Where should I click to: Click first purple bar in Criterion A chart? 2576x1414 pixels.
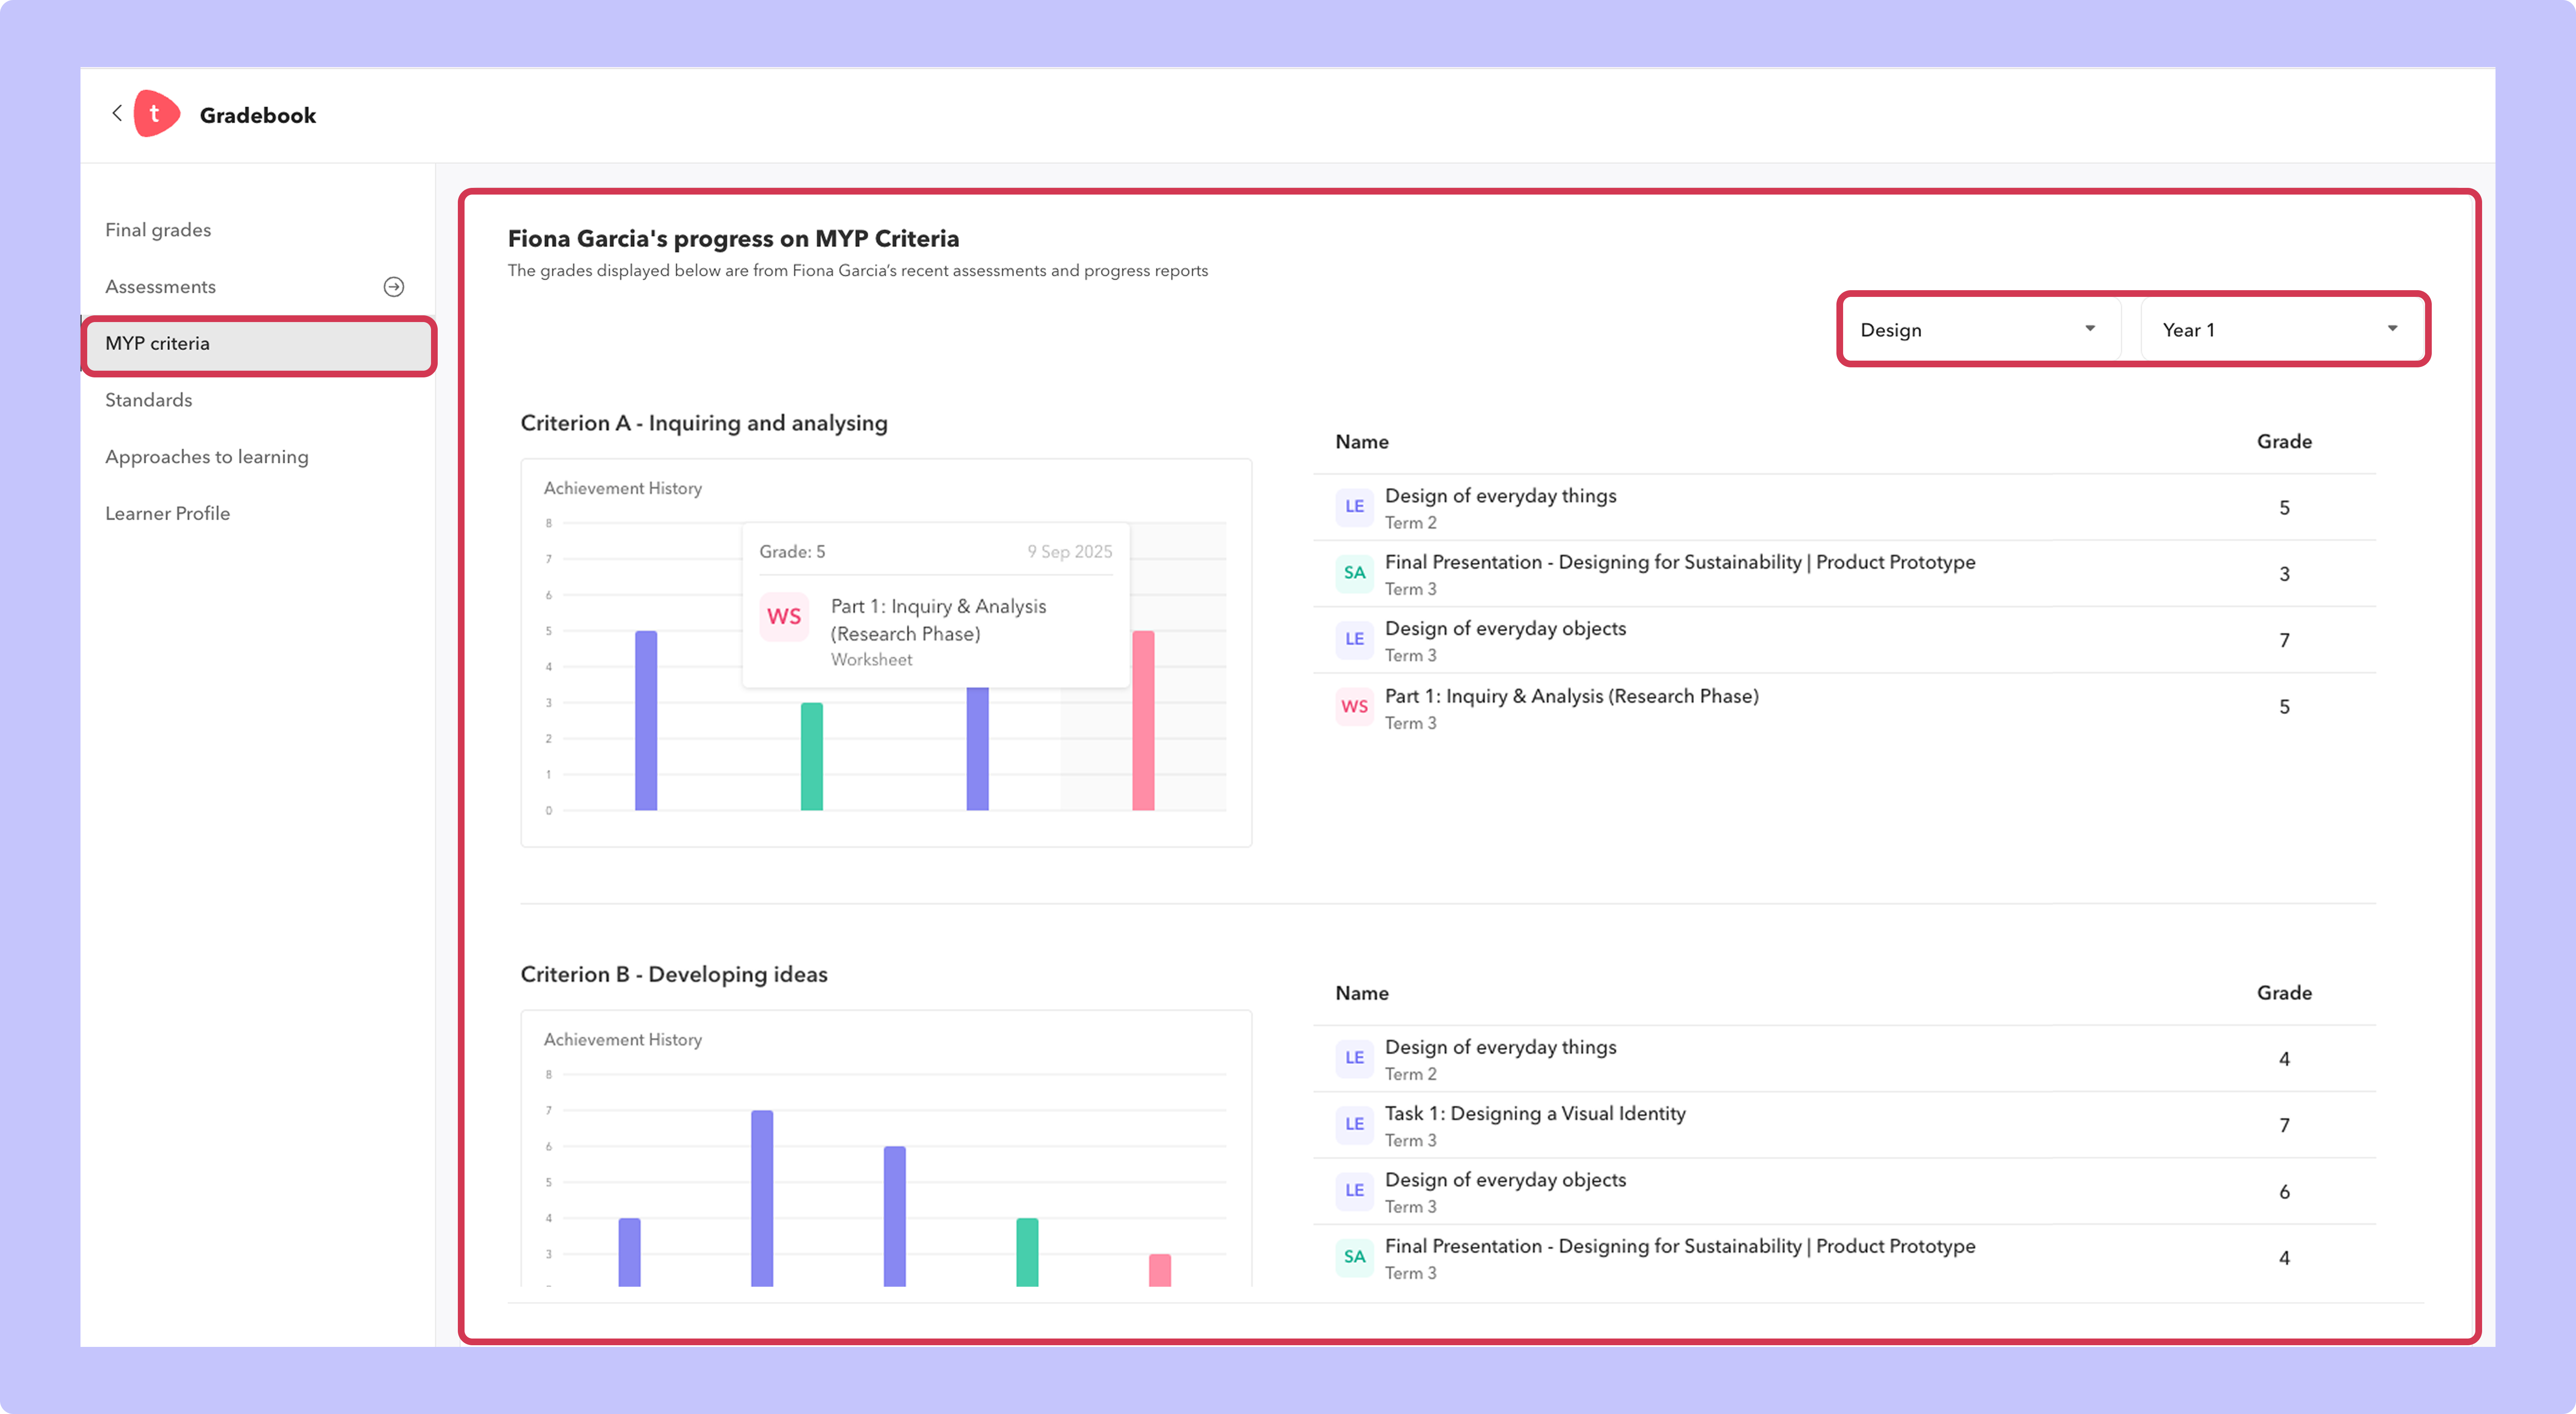[646, 720]
